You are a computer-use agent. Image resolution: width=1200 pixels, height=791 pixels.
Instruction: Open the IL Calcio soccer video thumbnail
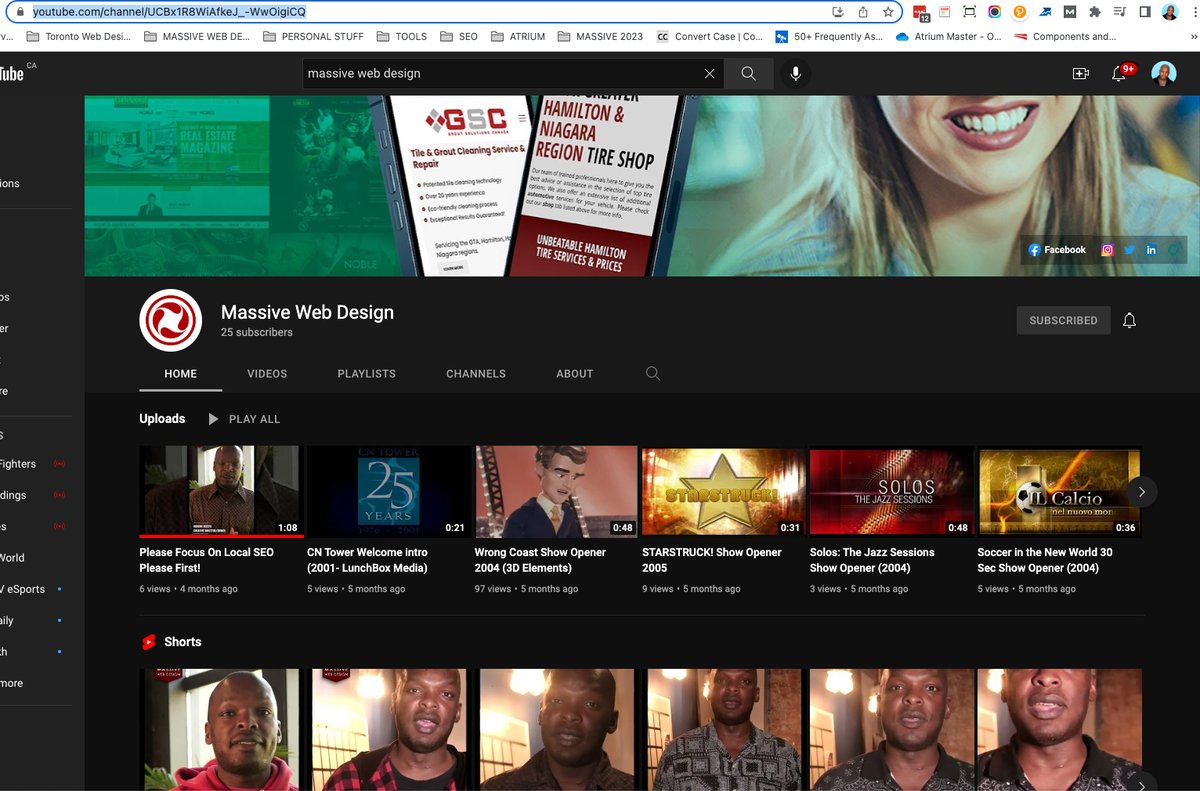click(1059, 492)
